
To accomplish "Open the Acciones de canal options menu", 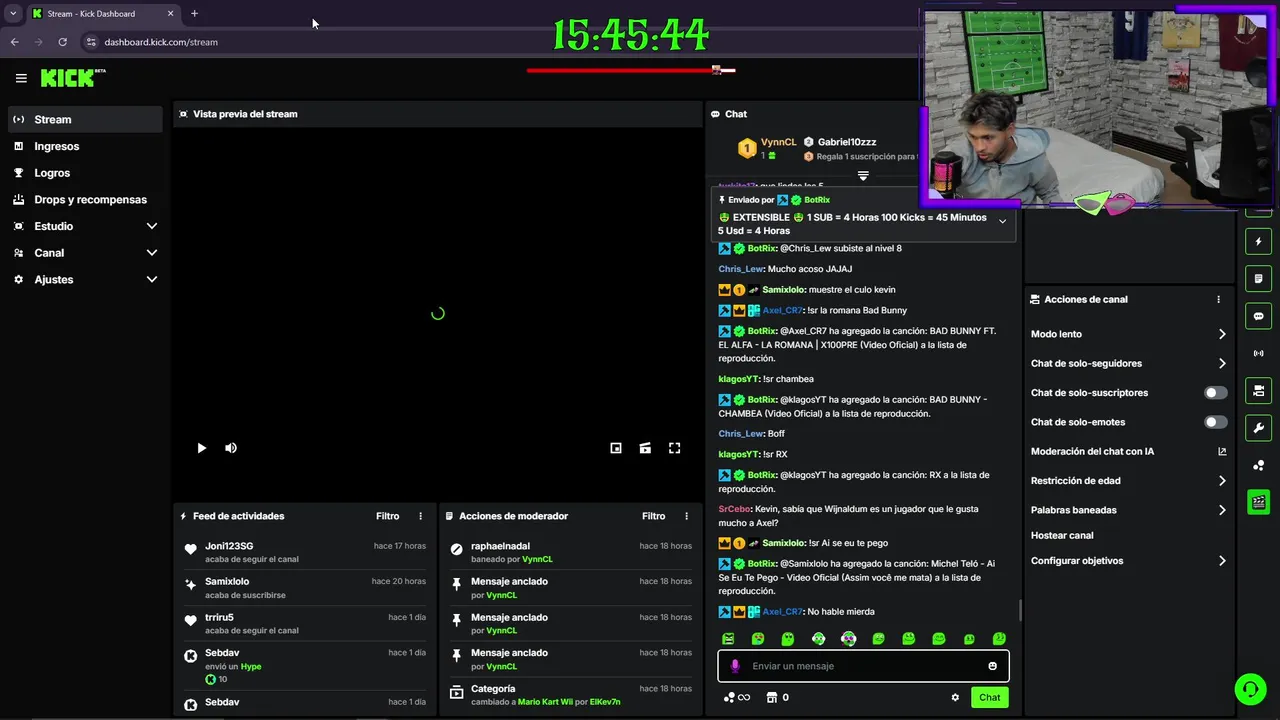I will (x=1218, y=299).
